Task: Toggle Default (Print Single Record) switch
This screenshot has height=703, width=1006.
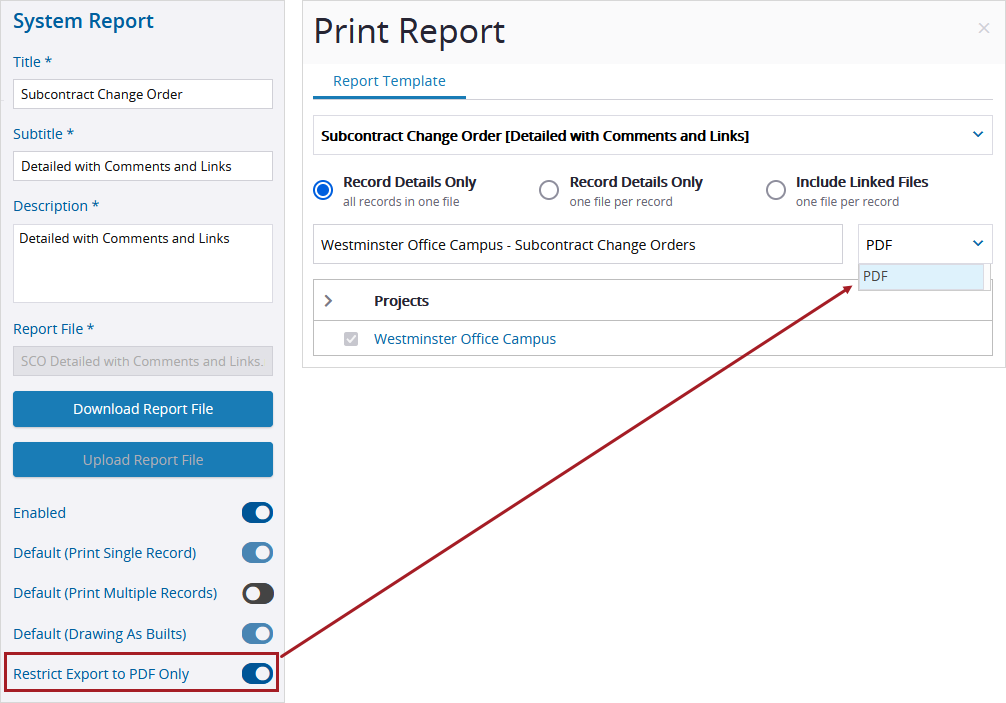Action: point(257,552)
